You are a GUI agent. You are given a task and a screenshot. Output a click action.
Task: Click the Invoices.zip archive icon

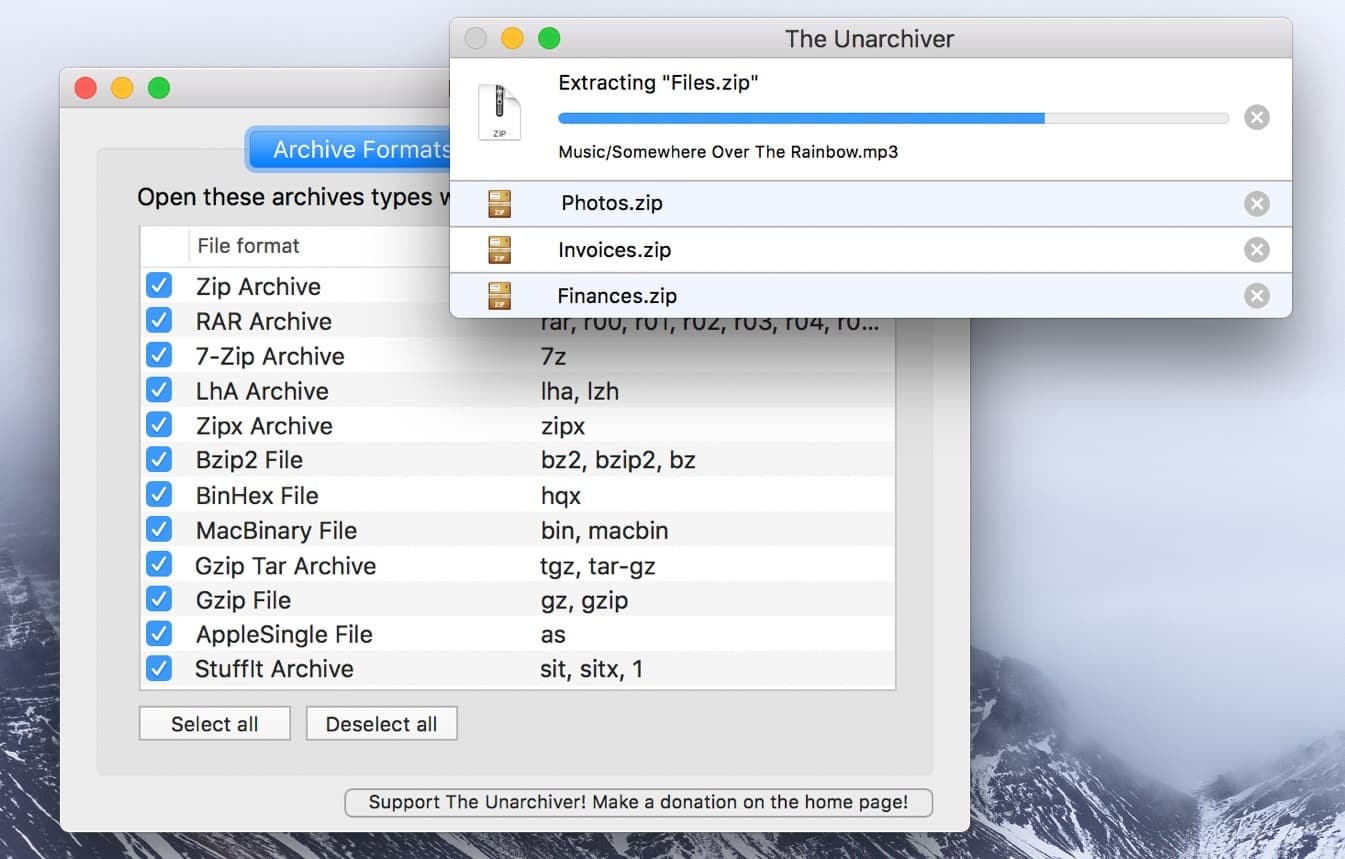click(x=499, y=250)
